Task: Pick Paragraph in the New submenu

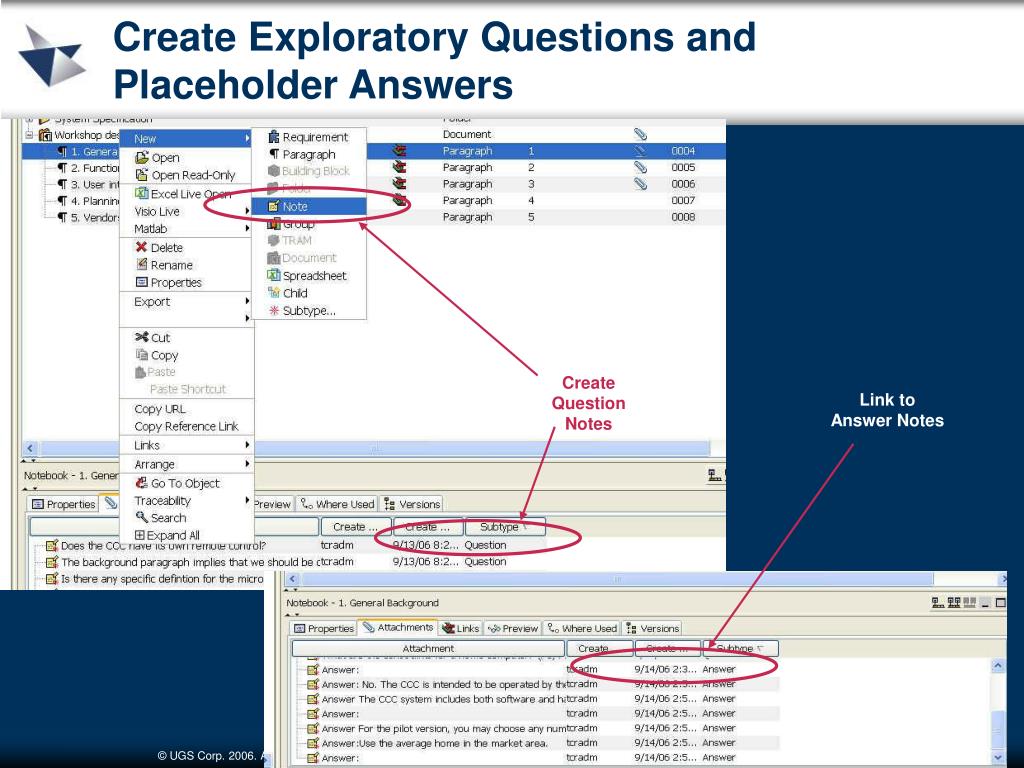Action: [310, 155]
